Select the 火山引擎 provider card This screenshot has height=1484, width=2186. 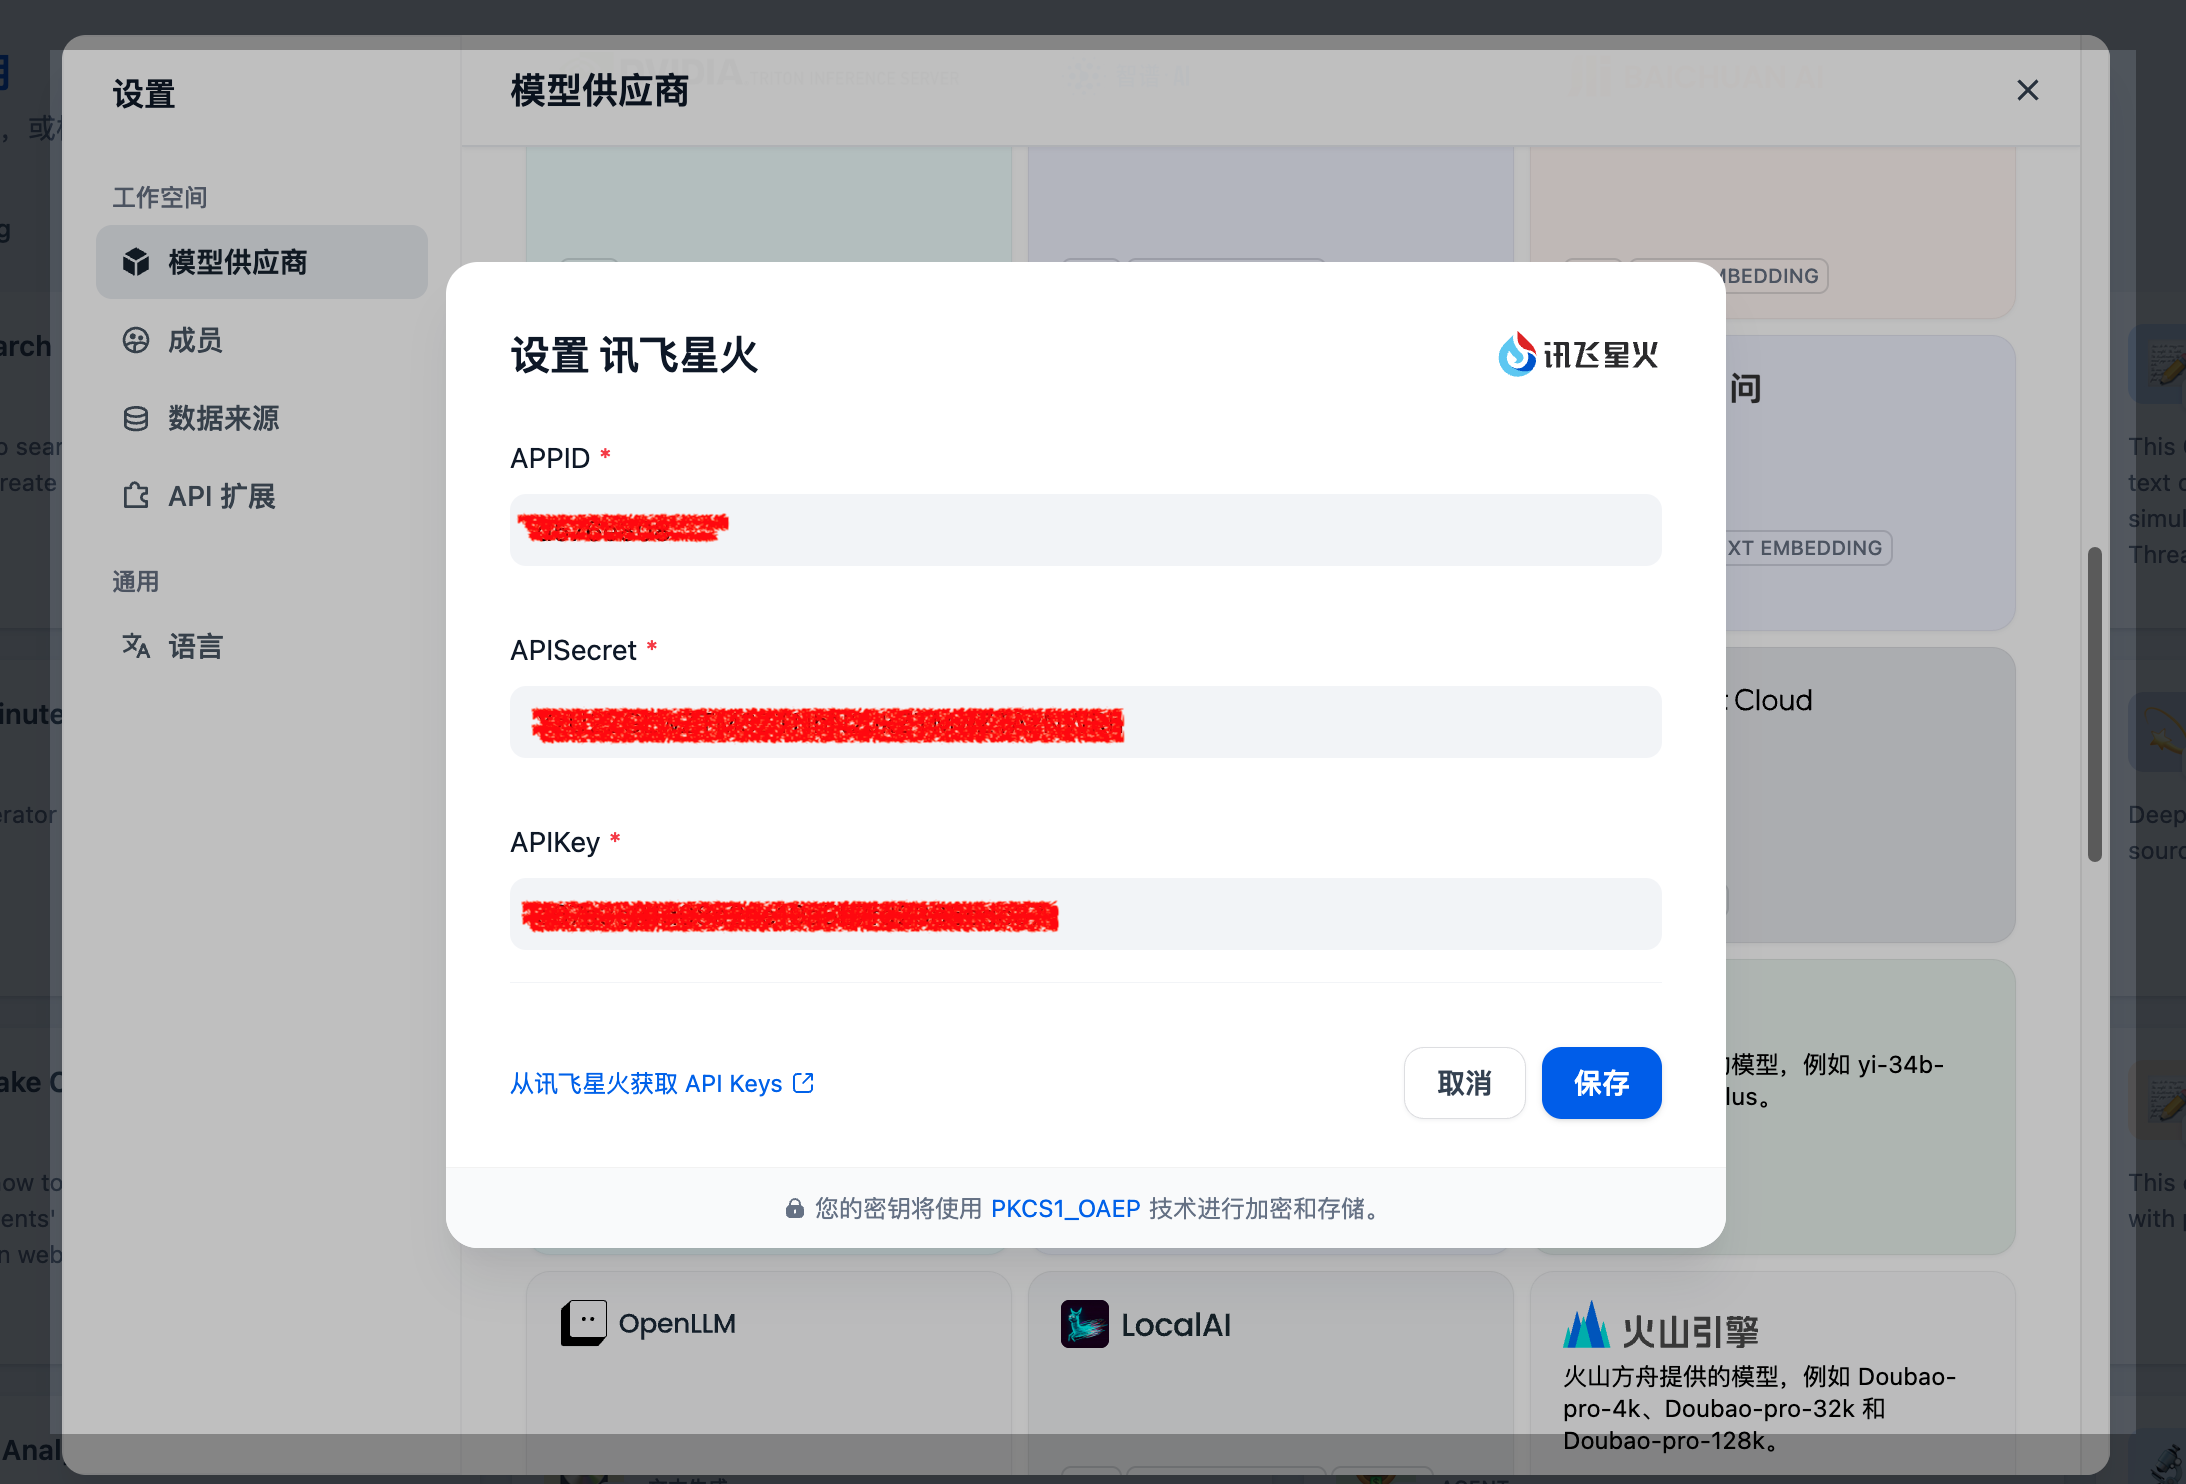coord(1773,1375)
